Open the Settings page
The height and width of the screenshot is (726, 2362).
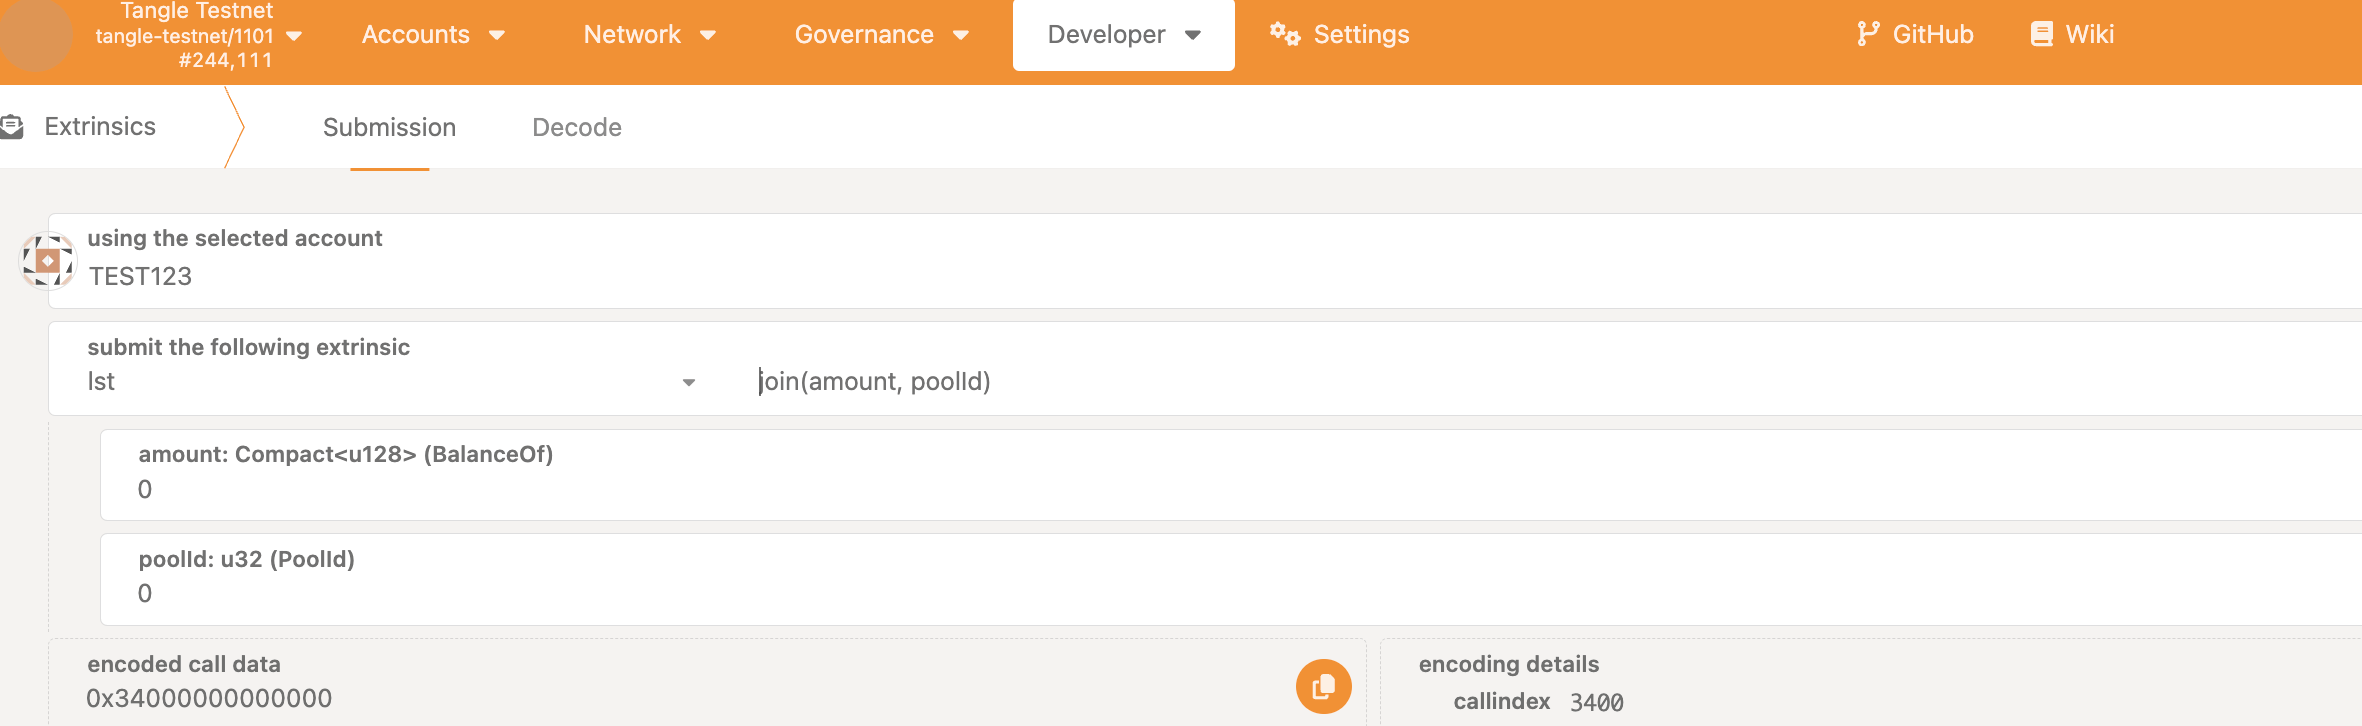pos(1360,35)
